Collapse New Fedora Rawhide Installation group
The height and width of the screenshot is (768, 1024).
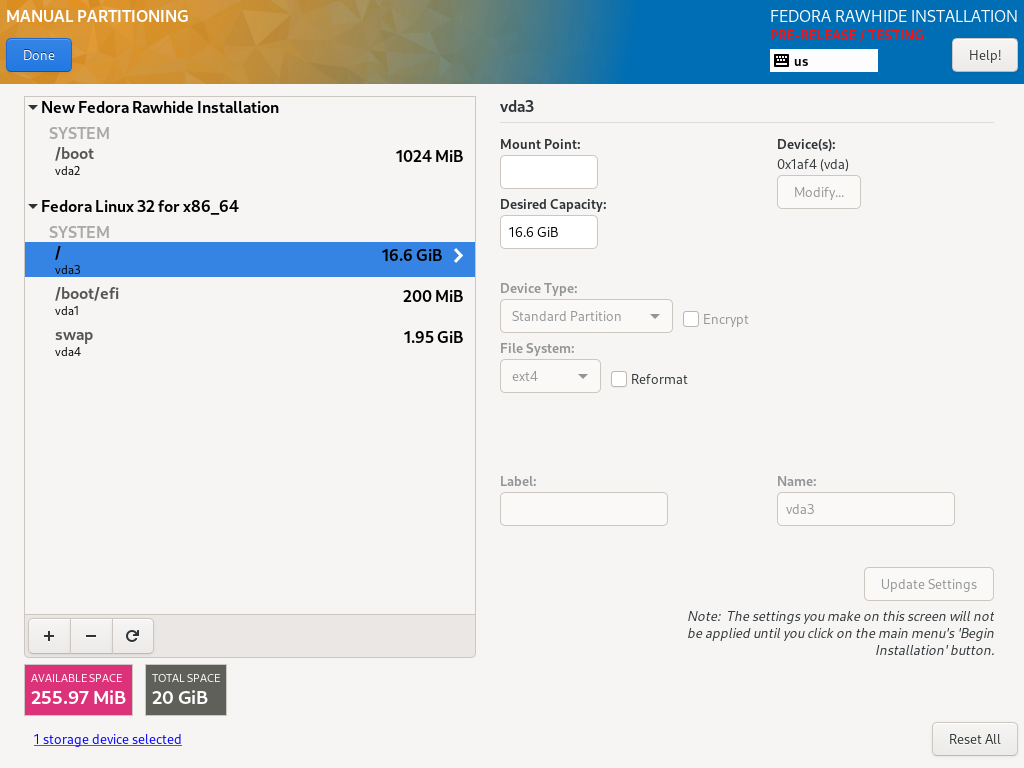(x=33, y=108)
